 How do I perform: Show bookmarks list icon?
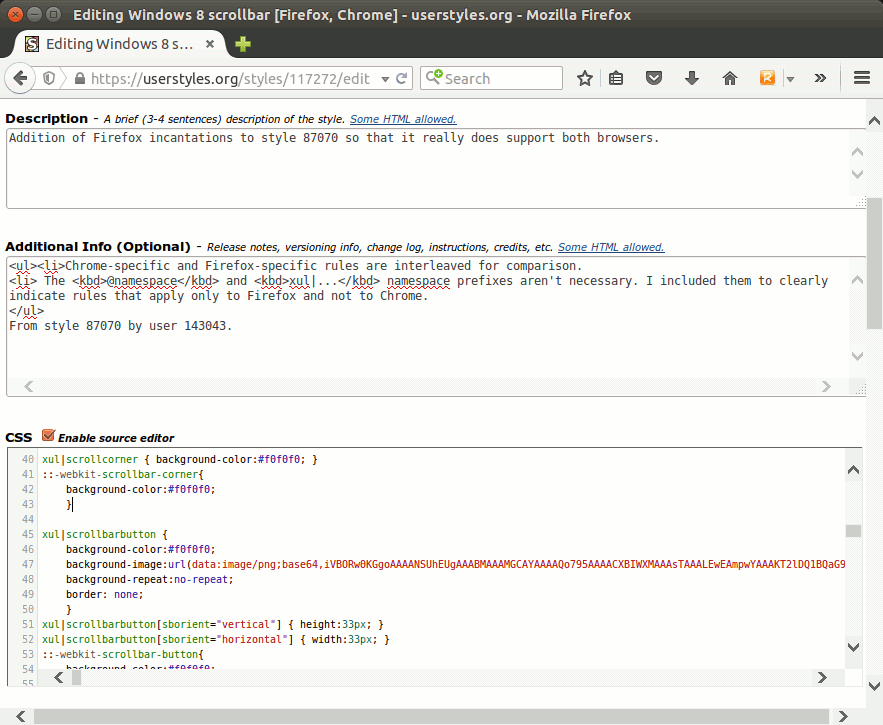[616, 78]
